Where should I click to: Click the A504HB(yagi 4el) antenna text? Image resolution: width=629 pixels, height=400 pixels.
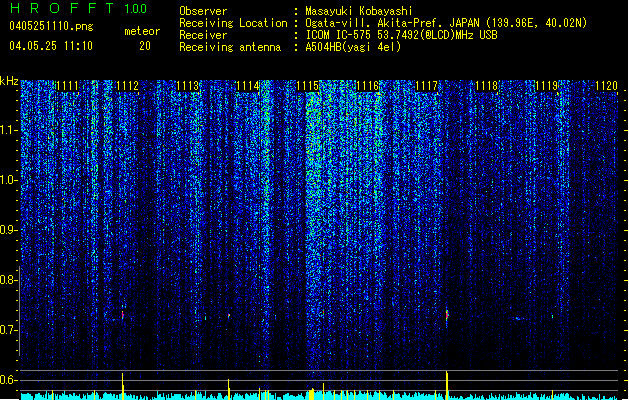tap(353, 47)
